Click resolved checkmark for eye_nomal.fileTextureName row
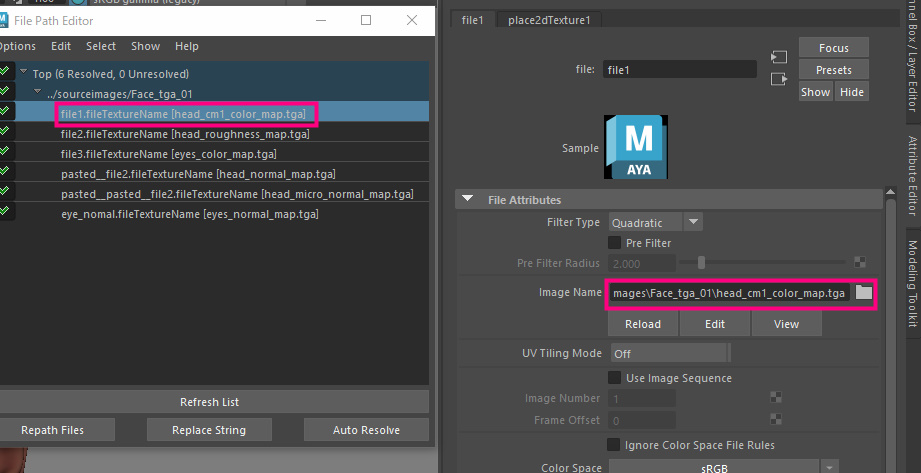The image size is (921, 473). pos(5,210)
